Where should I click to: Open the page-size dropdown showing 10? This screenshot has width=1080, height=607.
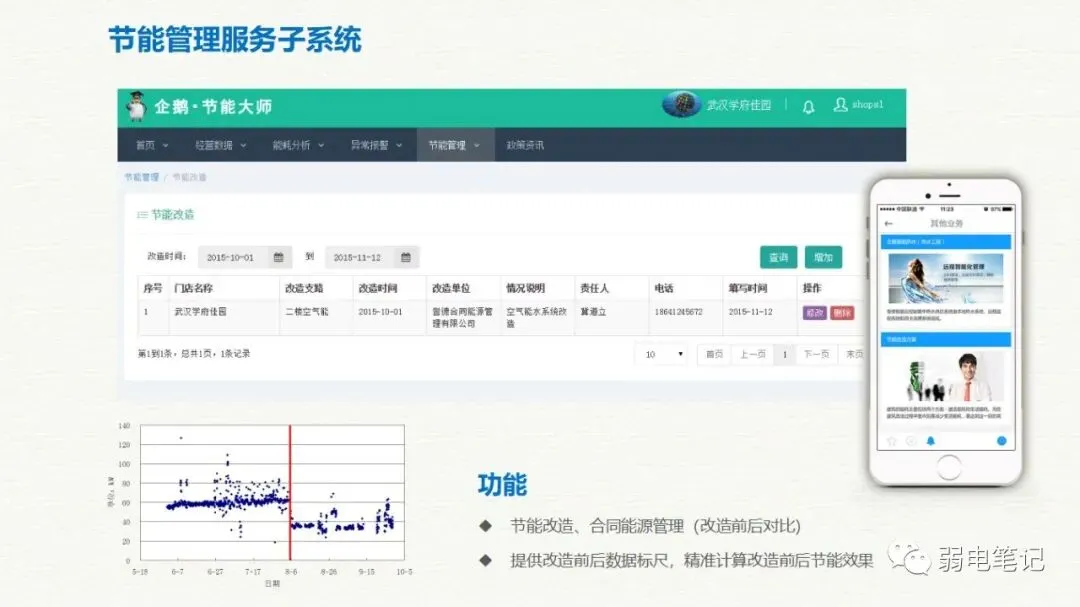pyautogui.click(x=663, y=354)
